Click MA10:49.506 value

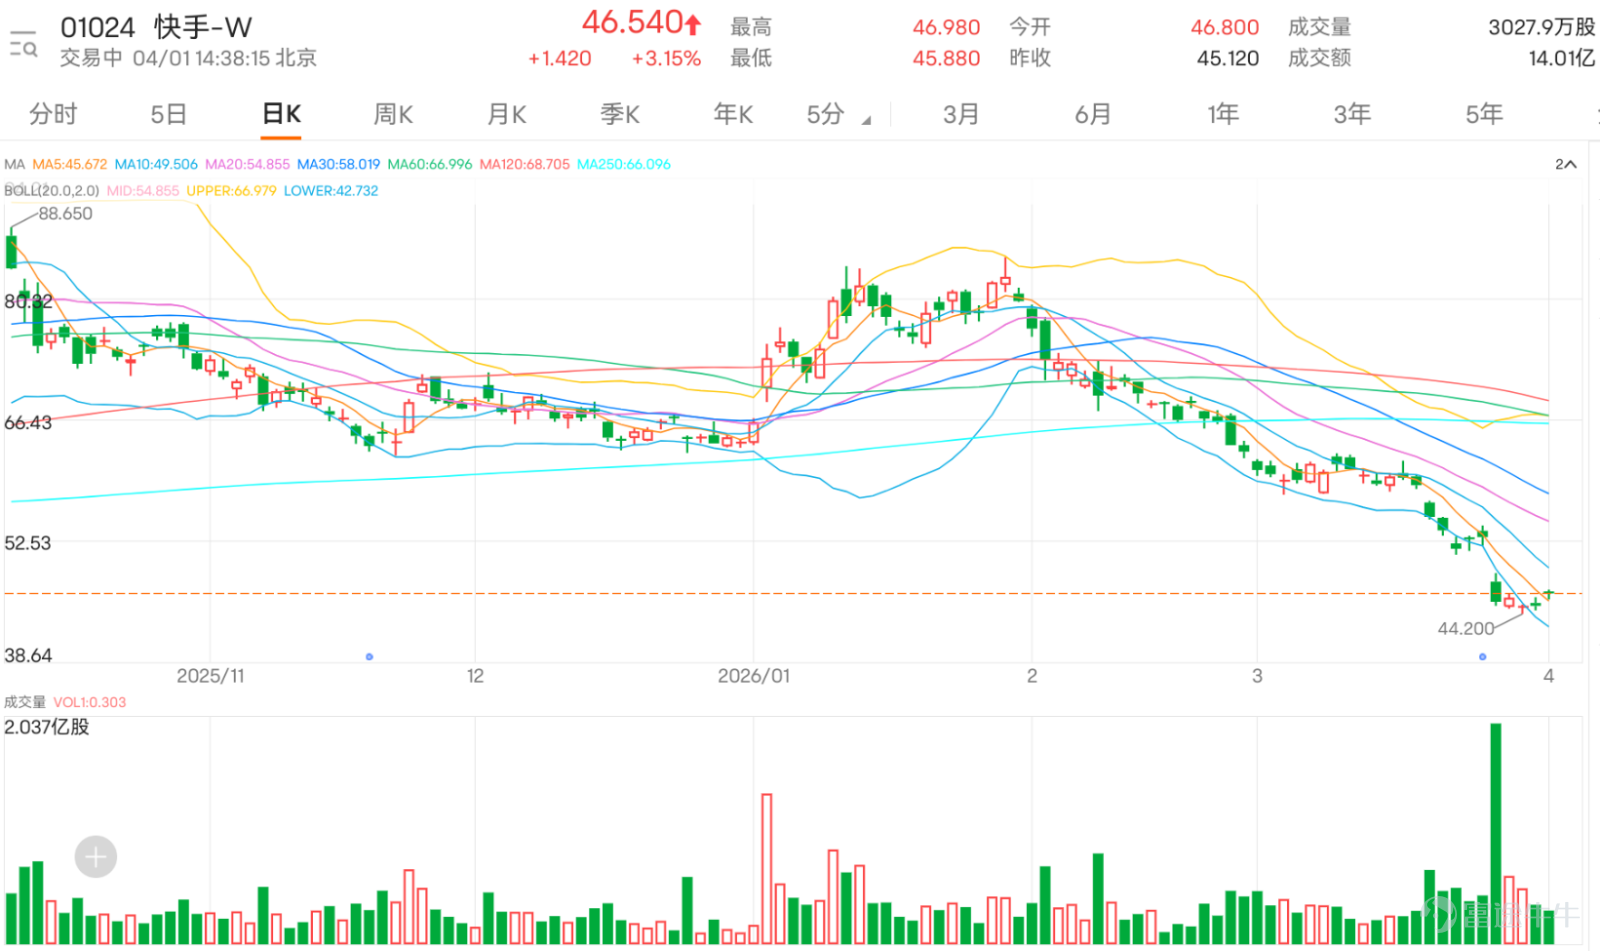point(156,164)
